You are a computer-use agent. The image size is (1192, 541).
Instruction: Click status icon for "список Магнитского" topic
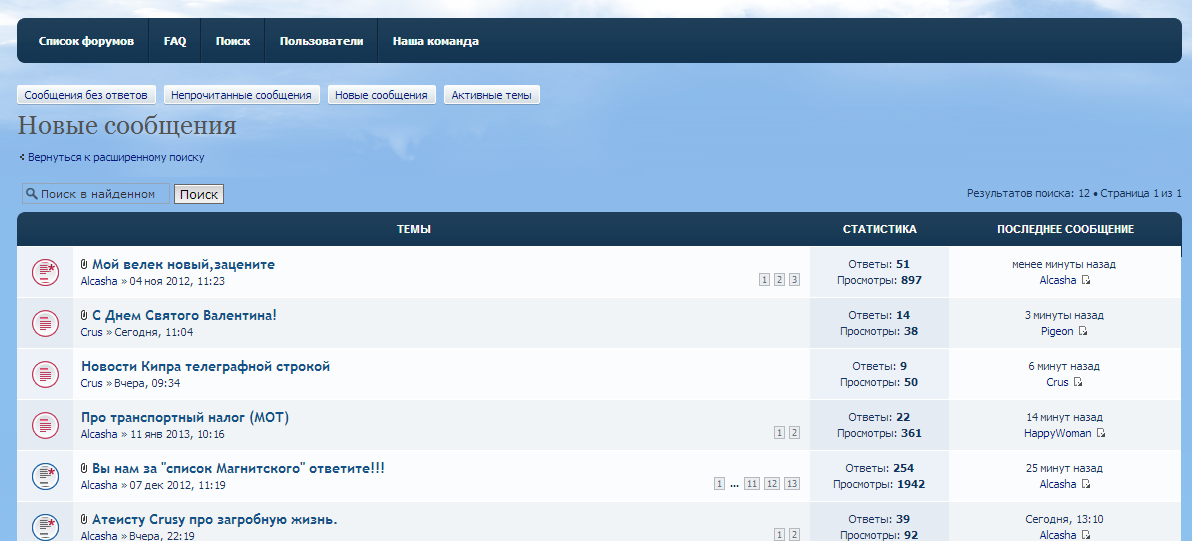point(45,476)
